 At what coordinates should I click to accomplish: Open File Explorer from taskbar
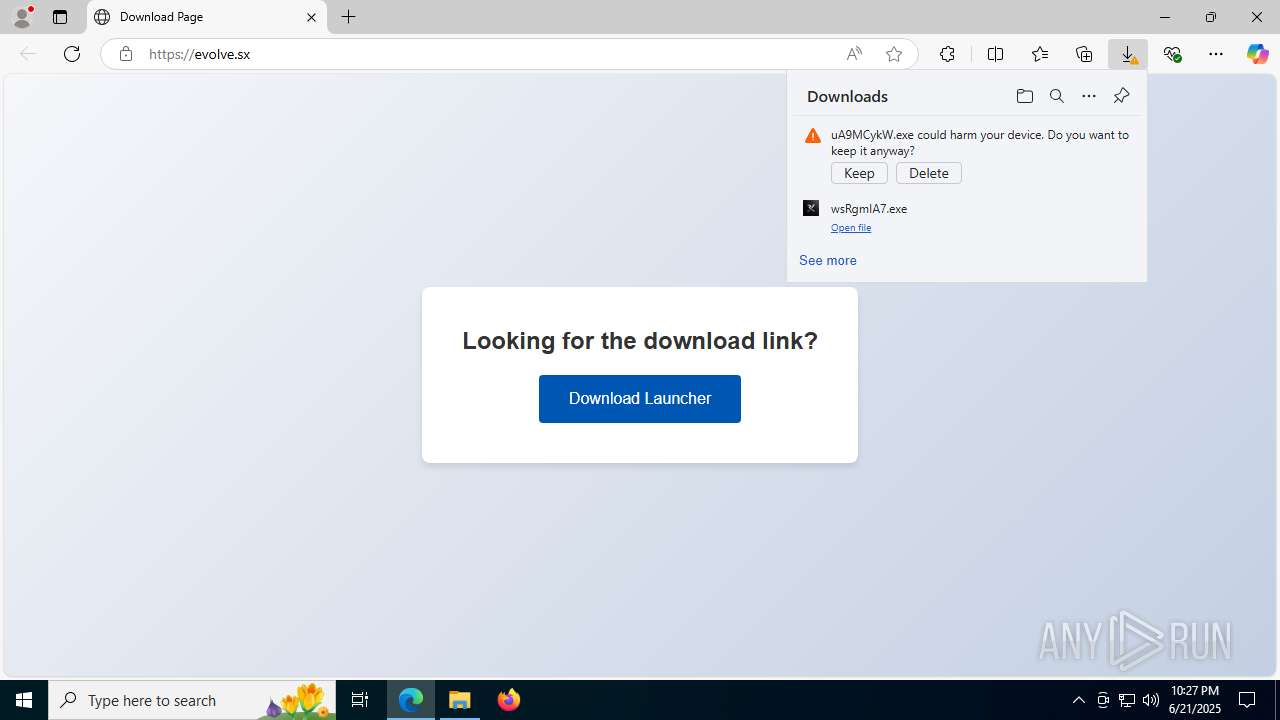460,700
